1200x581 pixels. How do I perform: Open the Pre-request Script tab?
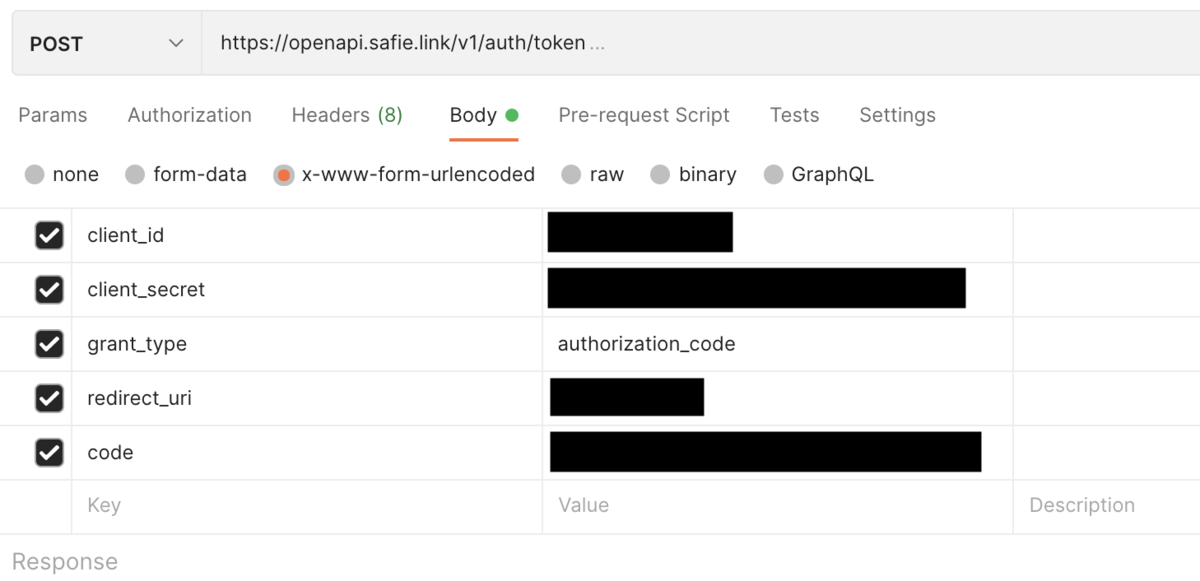(x=644, y=115)
